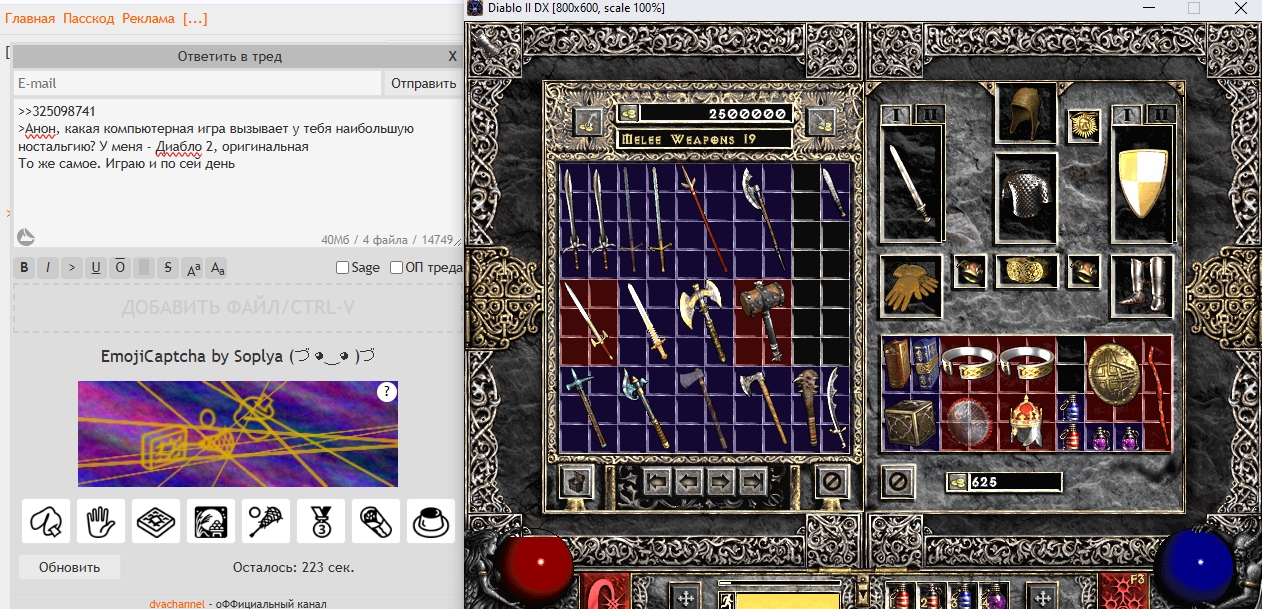Select the equipped golden belt

pyautogui.click(x=1026, y=270)
